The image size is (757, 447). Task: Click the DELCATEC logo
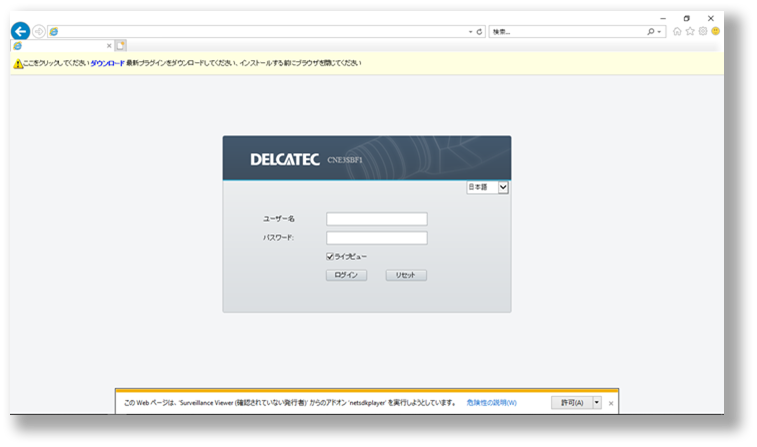click(285, 160)
